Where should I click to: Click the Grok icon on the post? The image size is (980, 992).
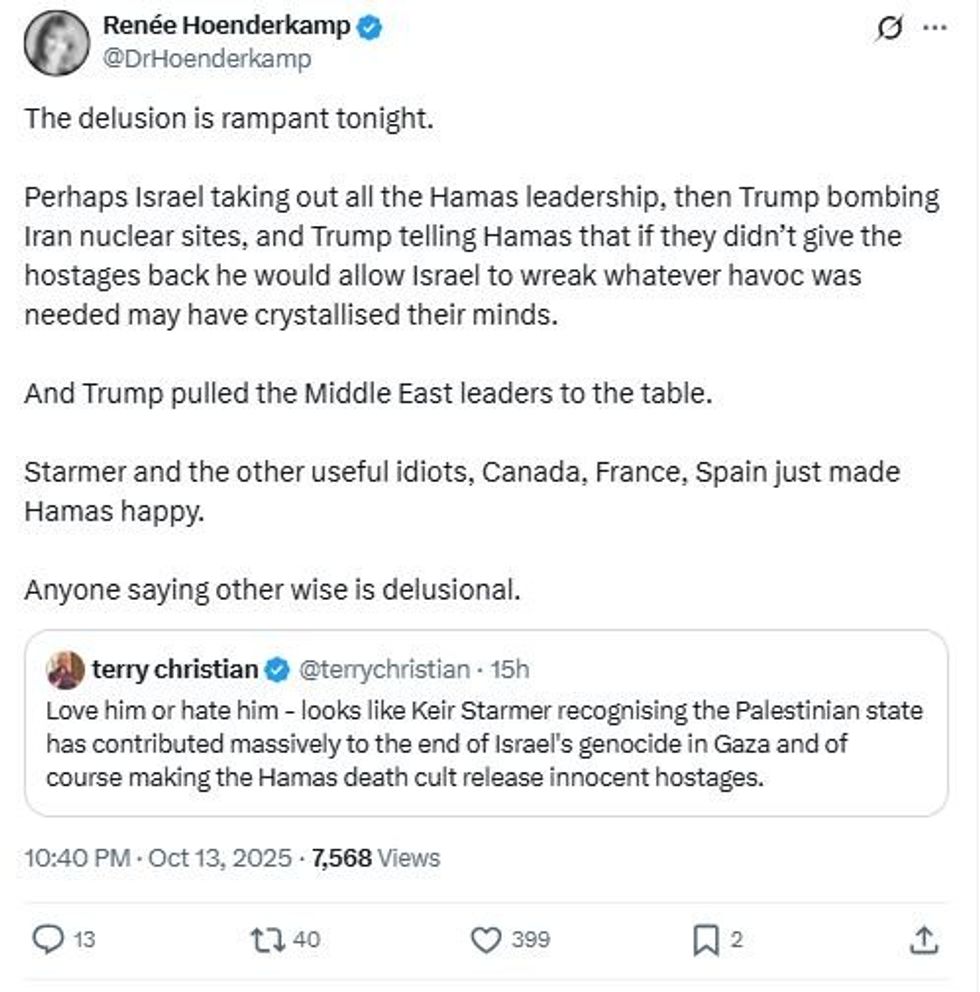[x=886, y=30]
